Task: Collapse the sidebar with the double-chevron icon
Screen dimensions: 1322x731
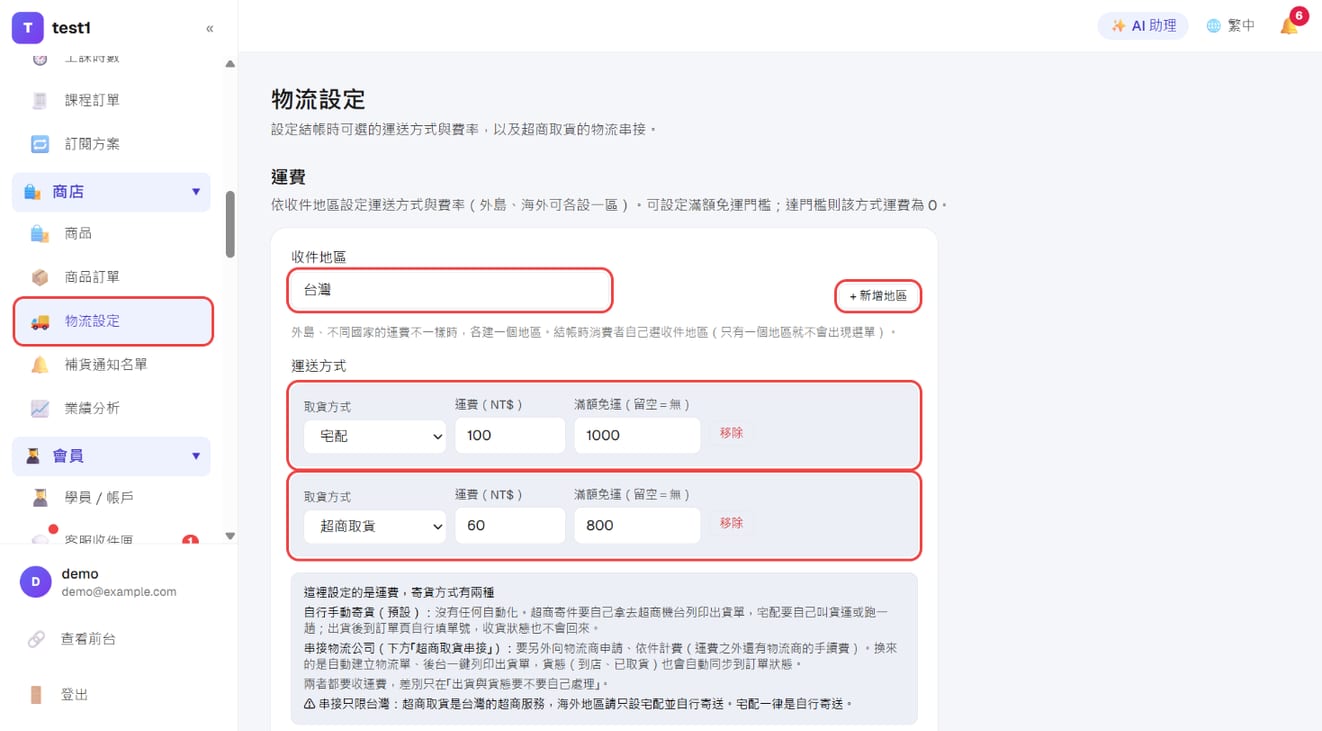Action: [209, 29]
